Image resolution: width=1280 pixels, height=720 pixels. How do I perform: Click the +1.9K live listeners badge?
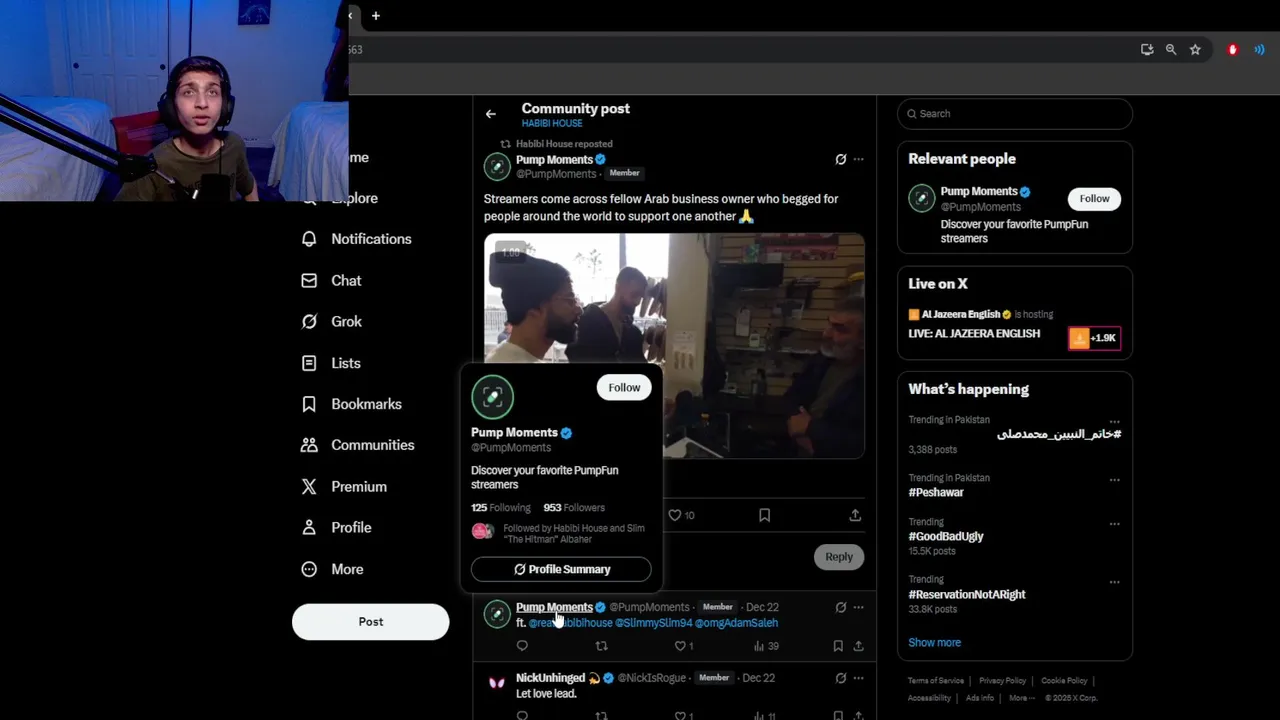[1094, 338]
